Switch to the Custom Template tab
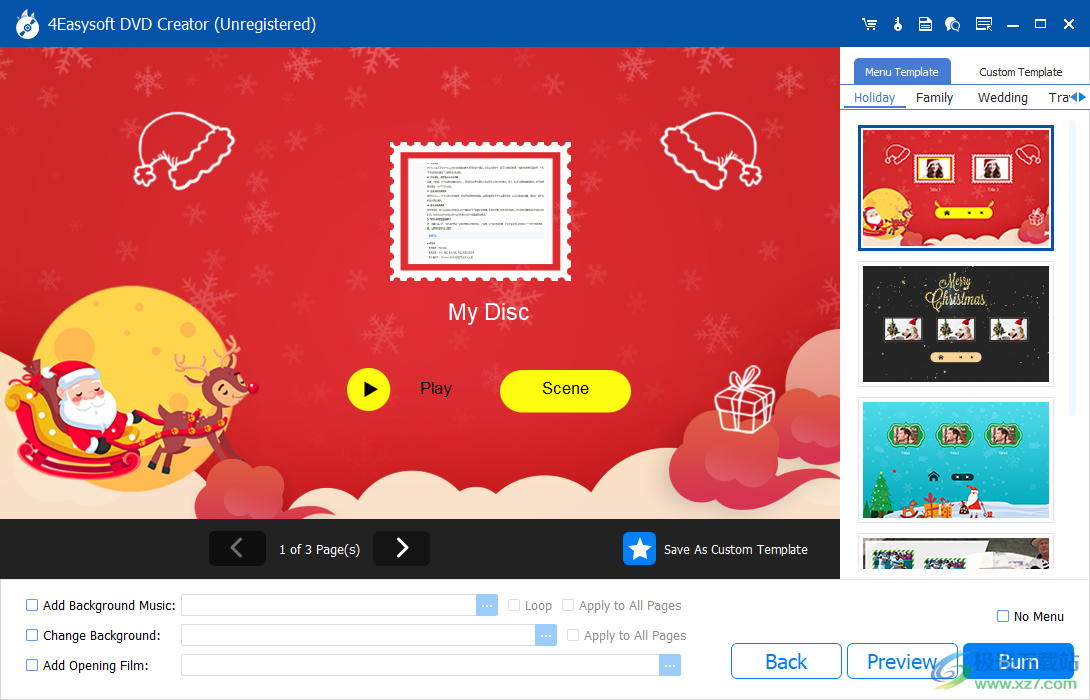This screenshot has height=700, width=1090. [x=1019, y=71]
